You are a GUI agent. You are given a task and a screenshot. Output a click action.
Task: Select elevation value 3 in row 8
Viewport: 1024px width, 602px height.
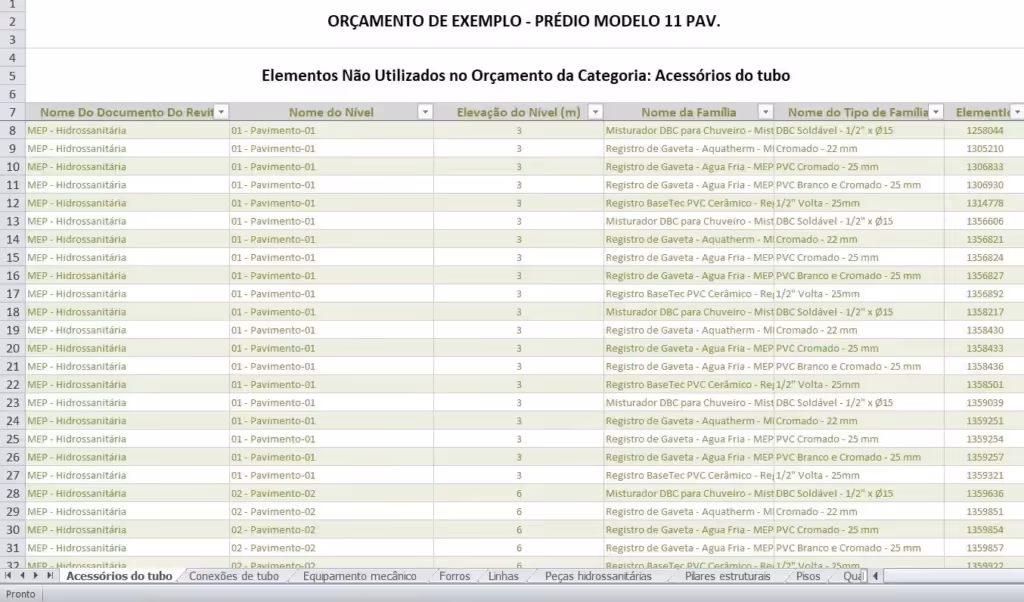(x=519, y=131)
